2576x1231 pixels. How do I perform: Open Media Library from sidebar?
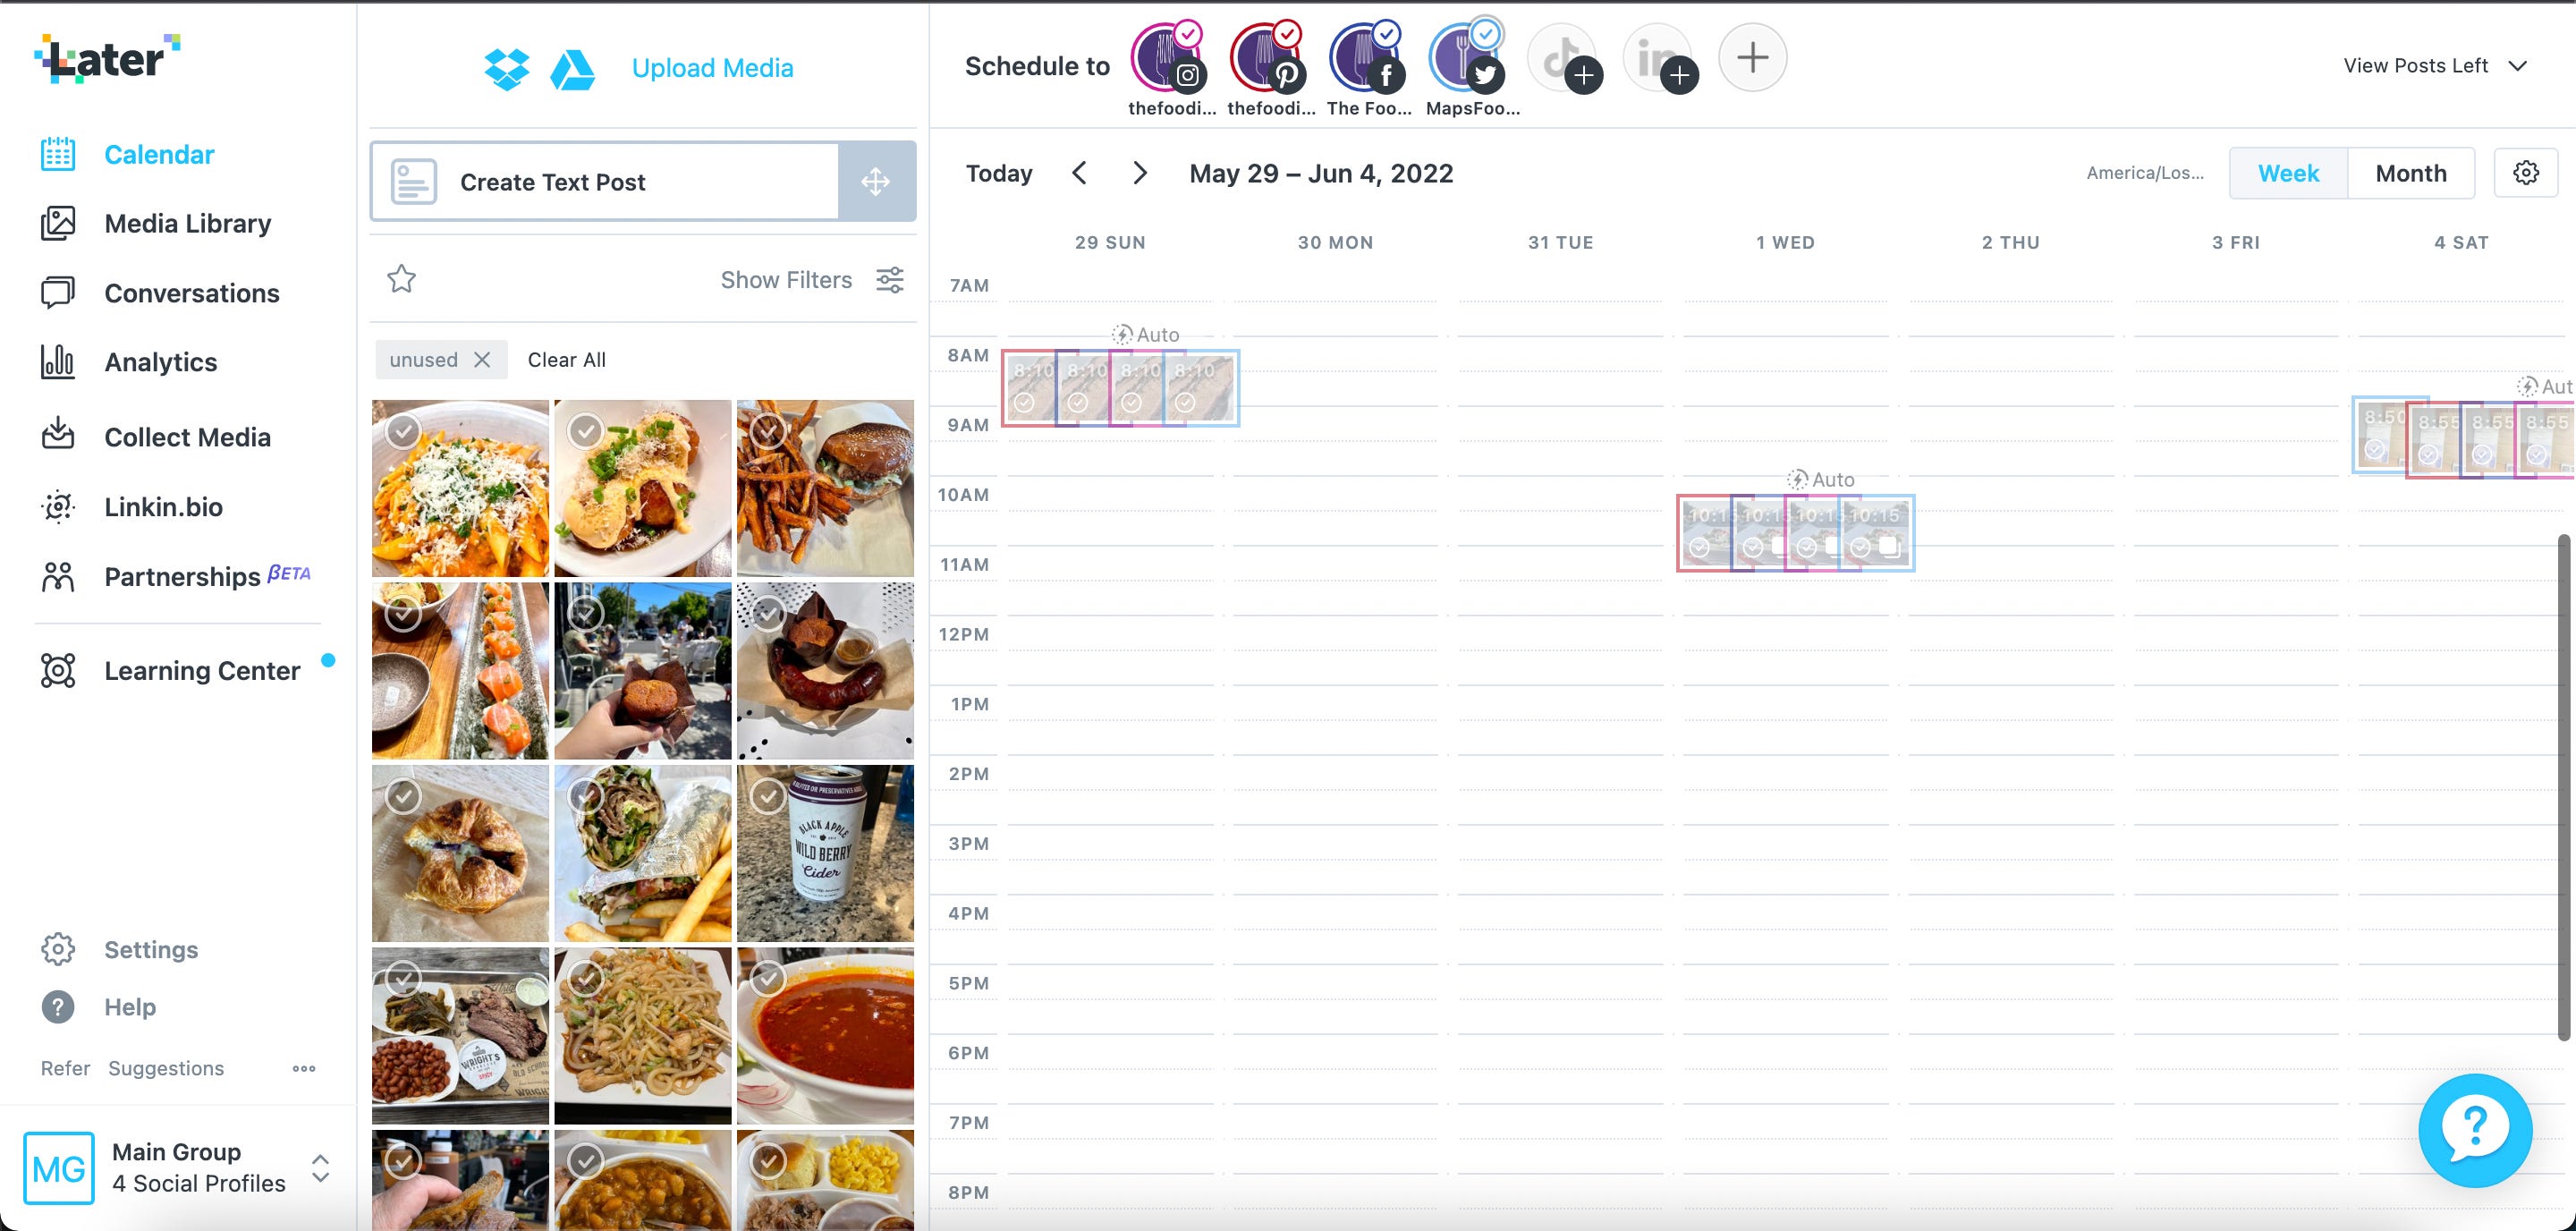(x=187, y=223)
